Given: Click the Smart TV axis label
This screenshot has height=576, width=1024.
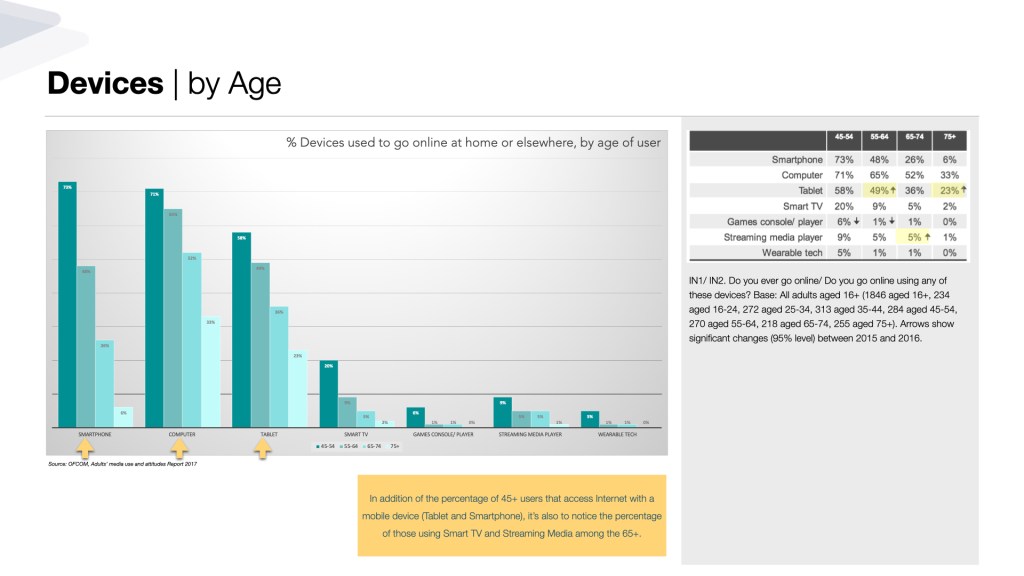Looking at the screenshot, I should (x=357, y=435).
